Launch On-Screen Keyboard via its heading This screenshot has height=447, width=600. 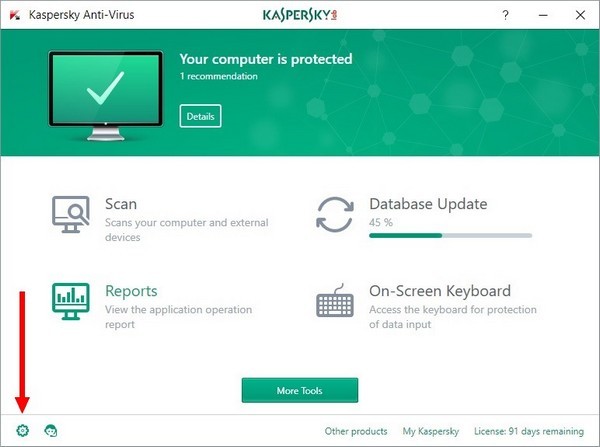(x=440, y=291)
